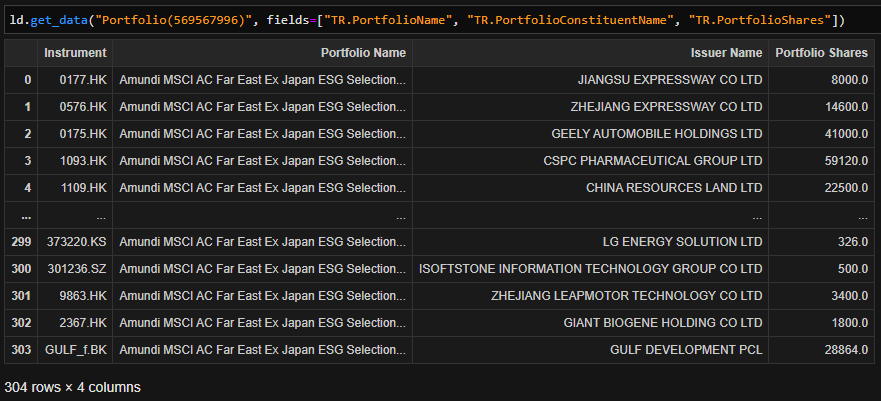
Task: Click issuer LG ENERGY SOLUTION LTD
Action: coord(682,241)
